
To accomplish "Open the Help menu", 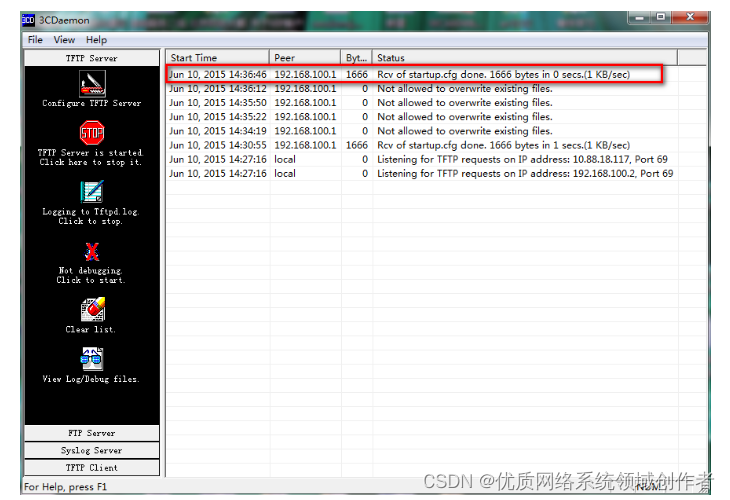I will 96,40.
